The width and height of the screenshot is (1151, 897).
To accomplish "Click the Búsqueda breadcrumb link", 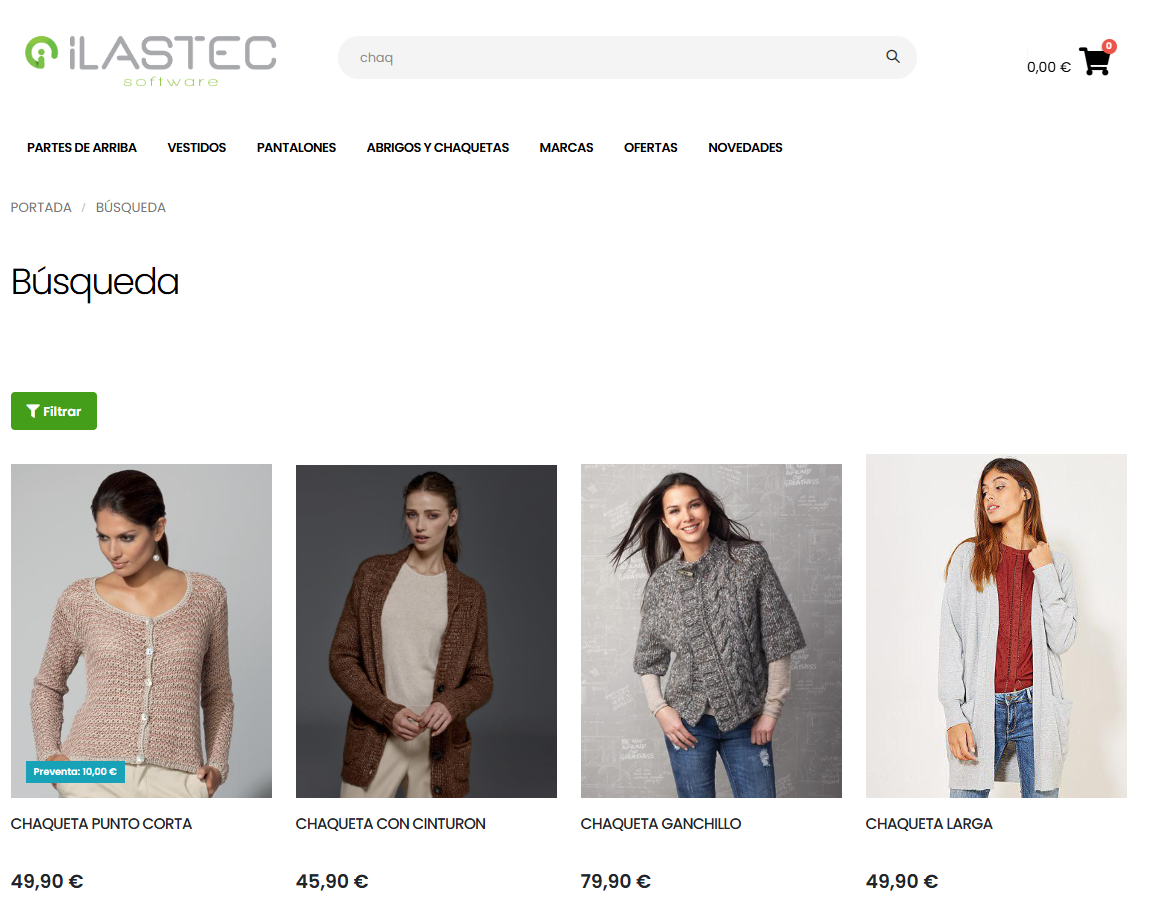I will [x=131, y=208].
